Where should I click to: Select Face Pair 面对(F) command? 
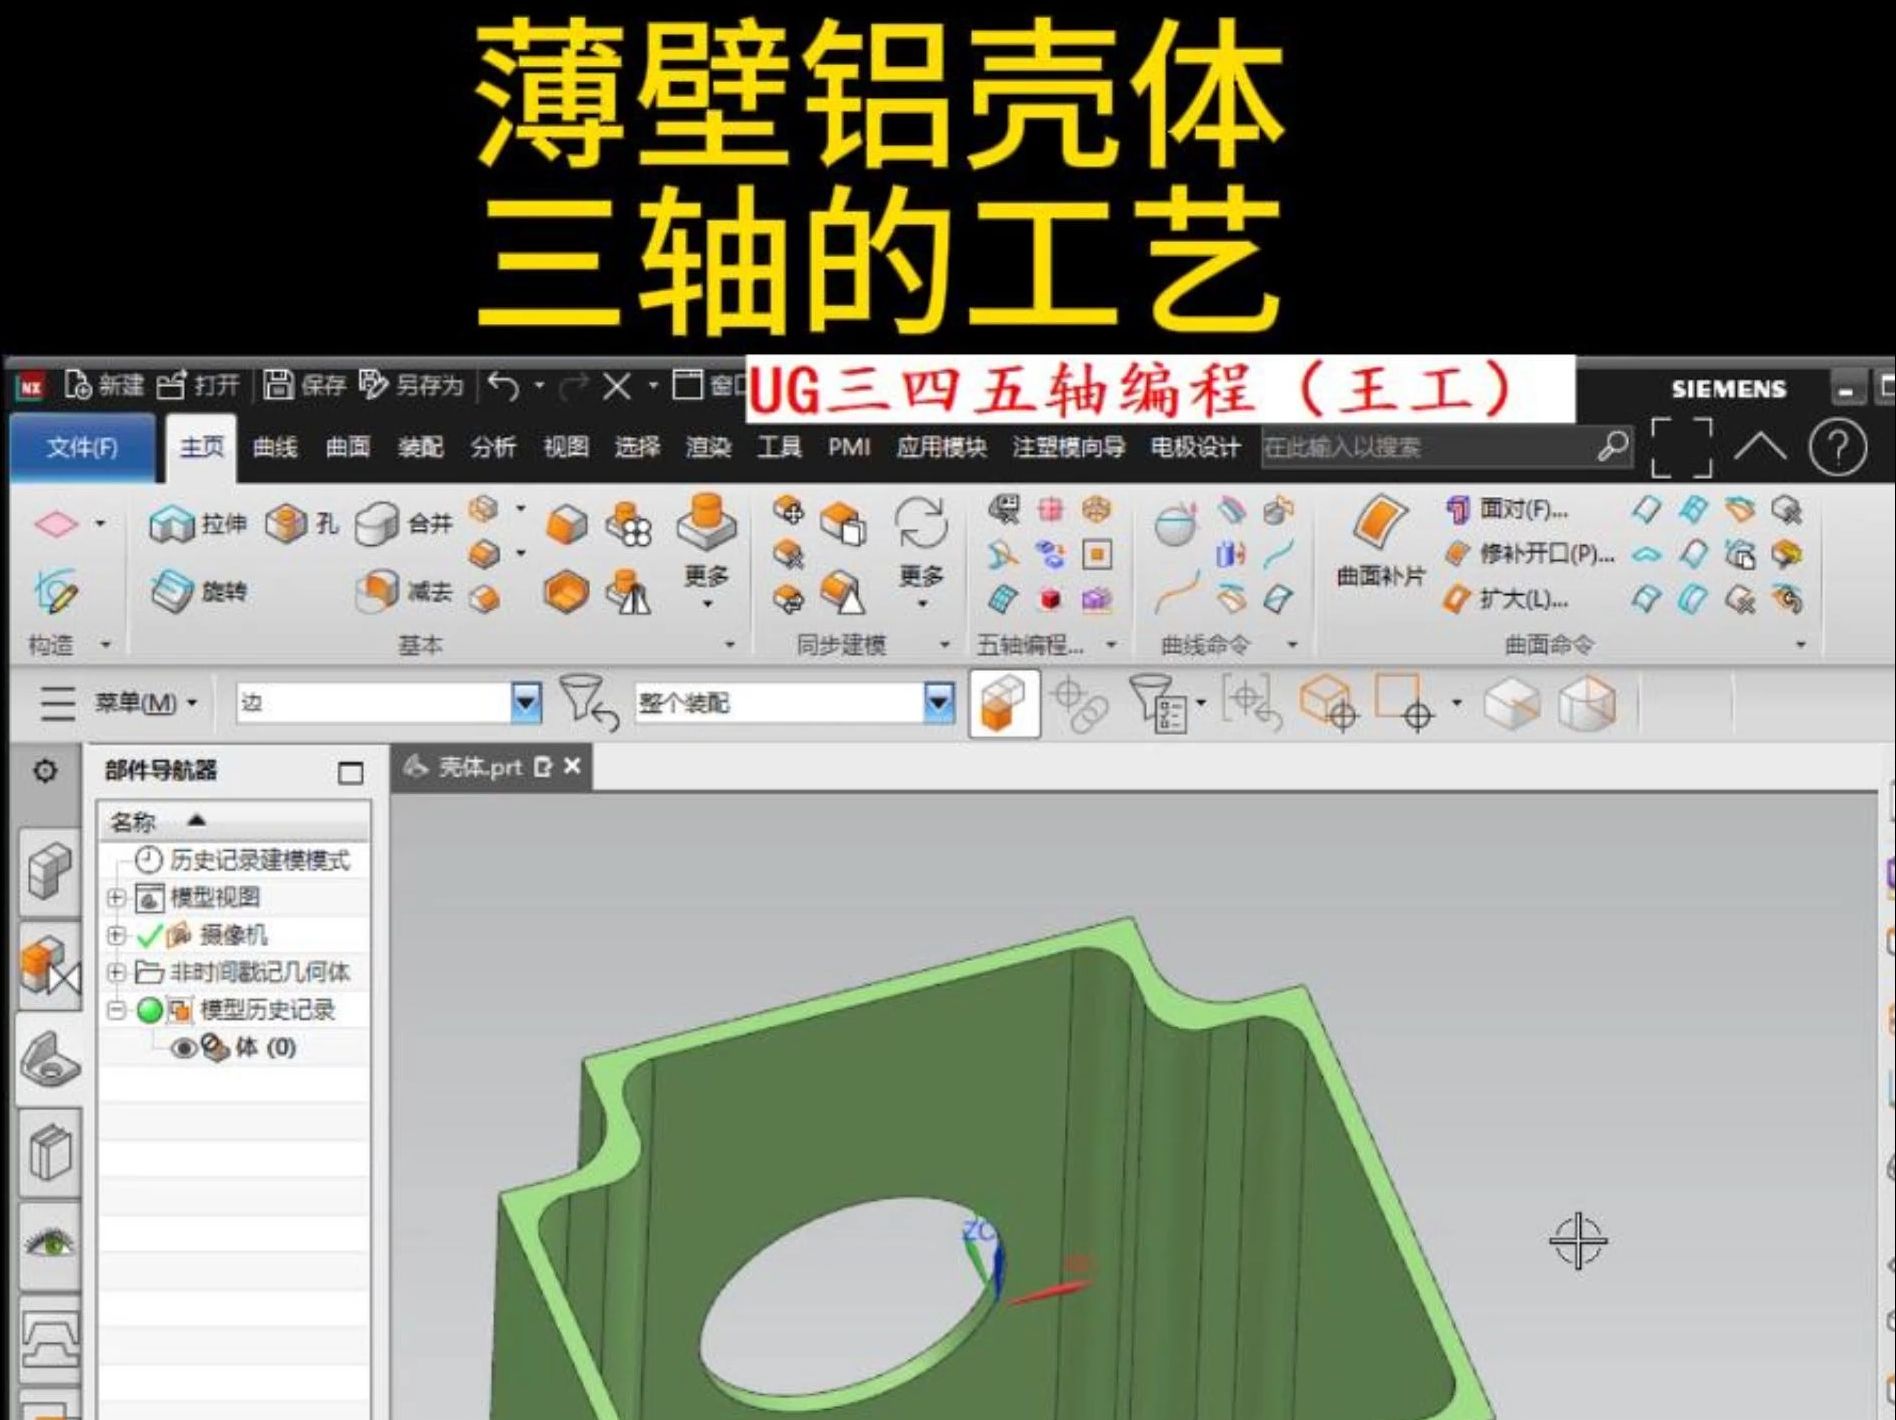1509,510
